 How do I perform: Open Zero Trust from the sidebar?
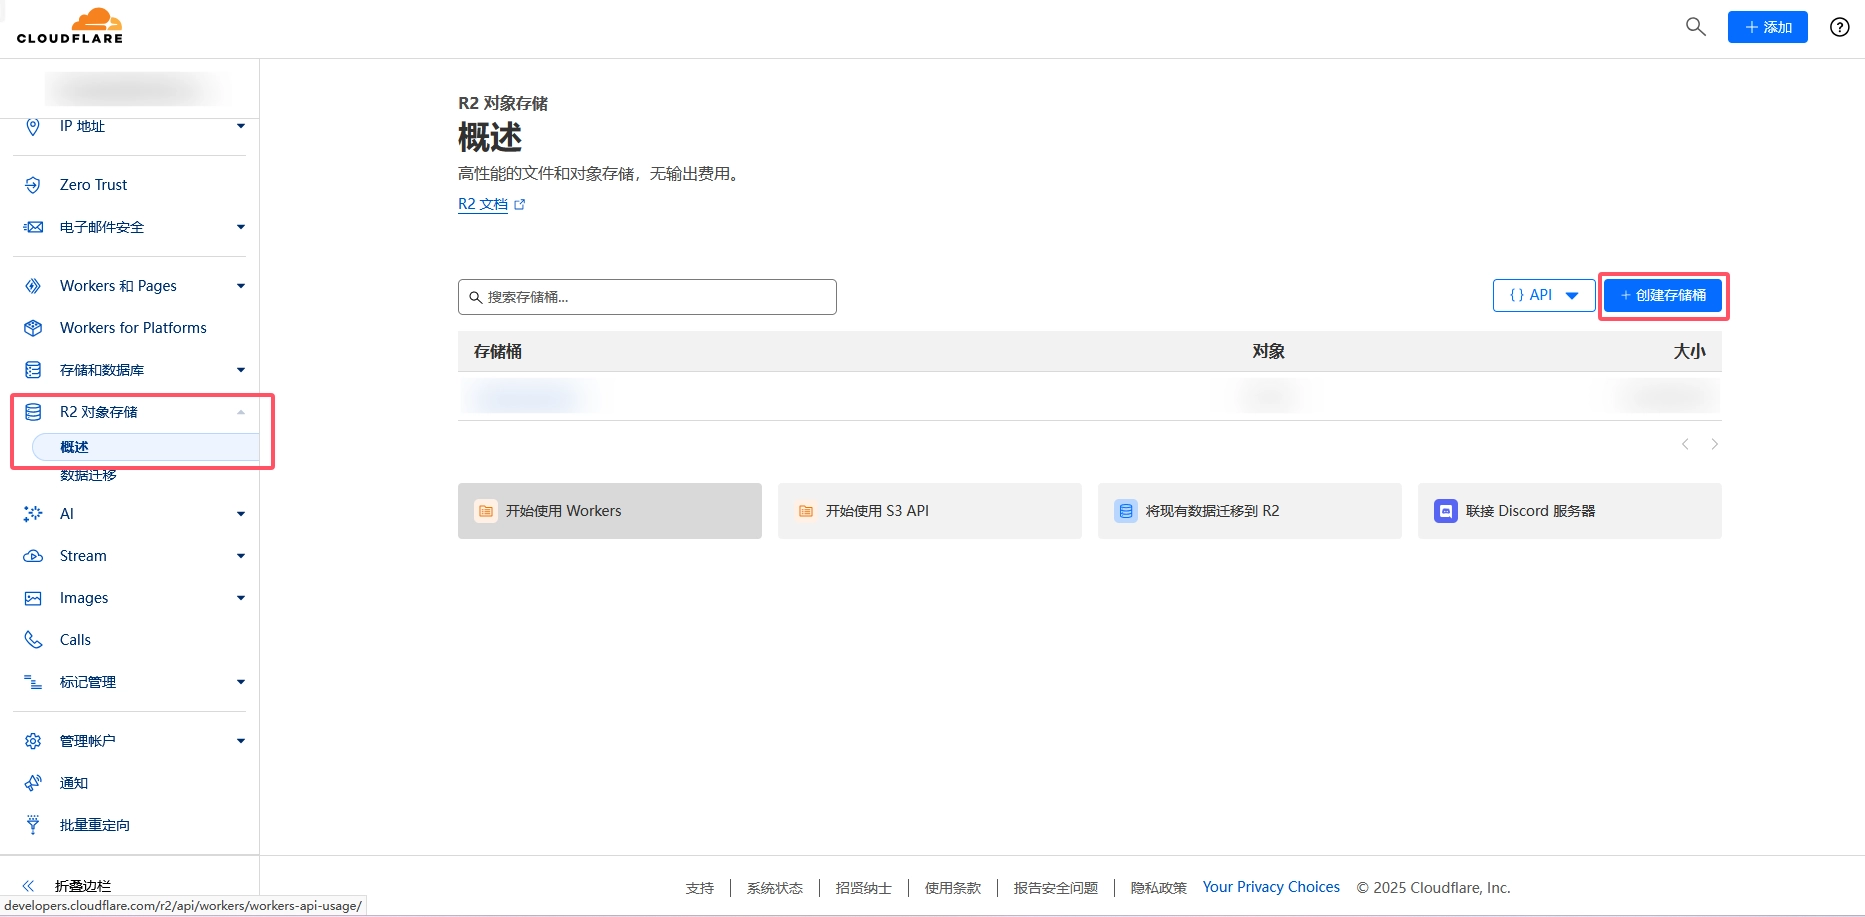pyautogui.click(x=93, y=185)
